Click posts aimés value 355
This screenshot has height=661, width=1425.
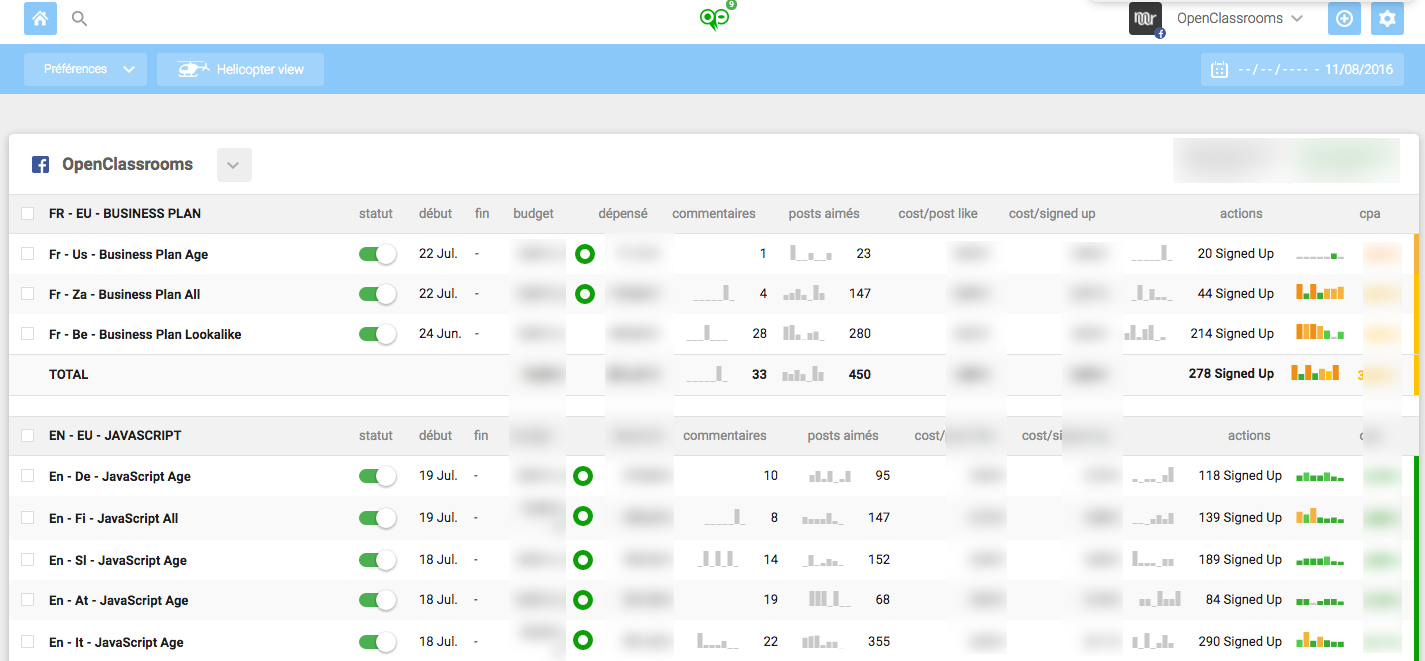point(879,641)
